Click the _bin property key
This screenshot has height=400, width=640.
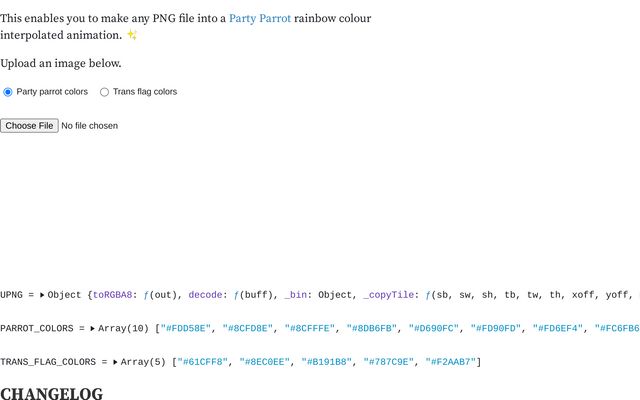point(296,295)
